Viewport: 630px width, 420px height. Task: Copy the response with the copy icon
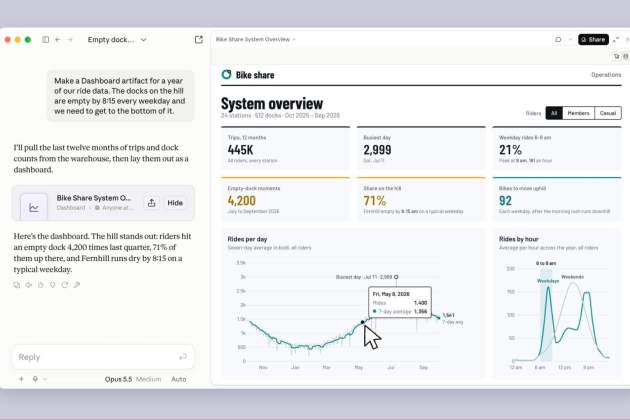point(16,285)
